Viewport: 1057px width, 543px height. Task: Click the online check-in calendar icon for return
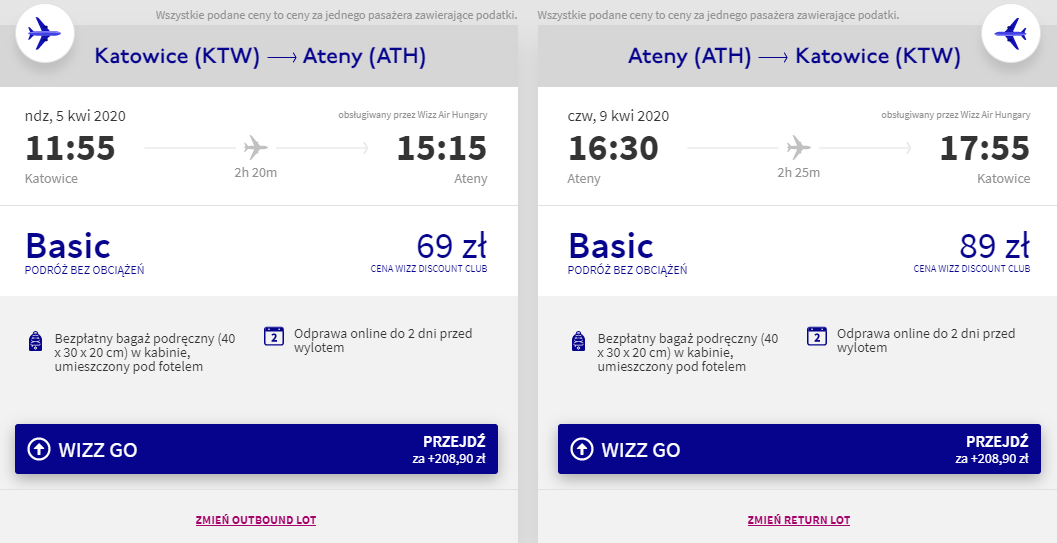(x=817, y=337)
